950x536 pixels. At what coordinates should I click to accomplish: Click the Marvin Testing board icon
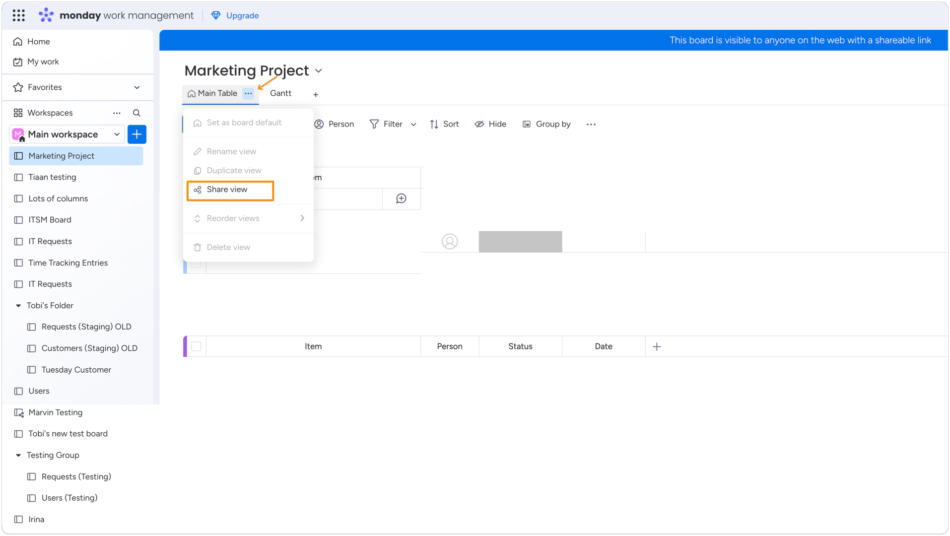click(x=19, y=412)
